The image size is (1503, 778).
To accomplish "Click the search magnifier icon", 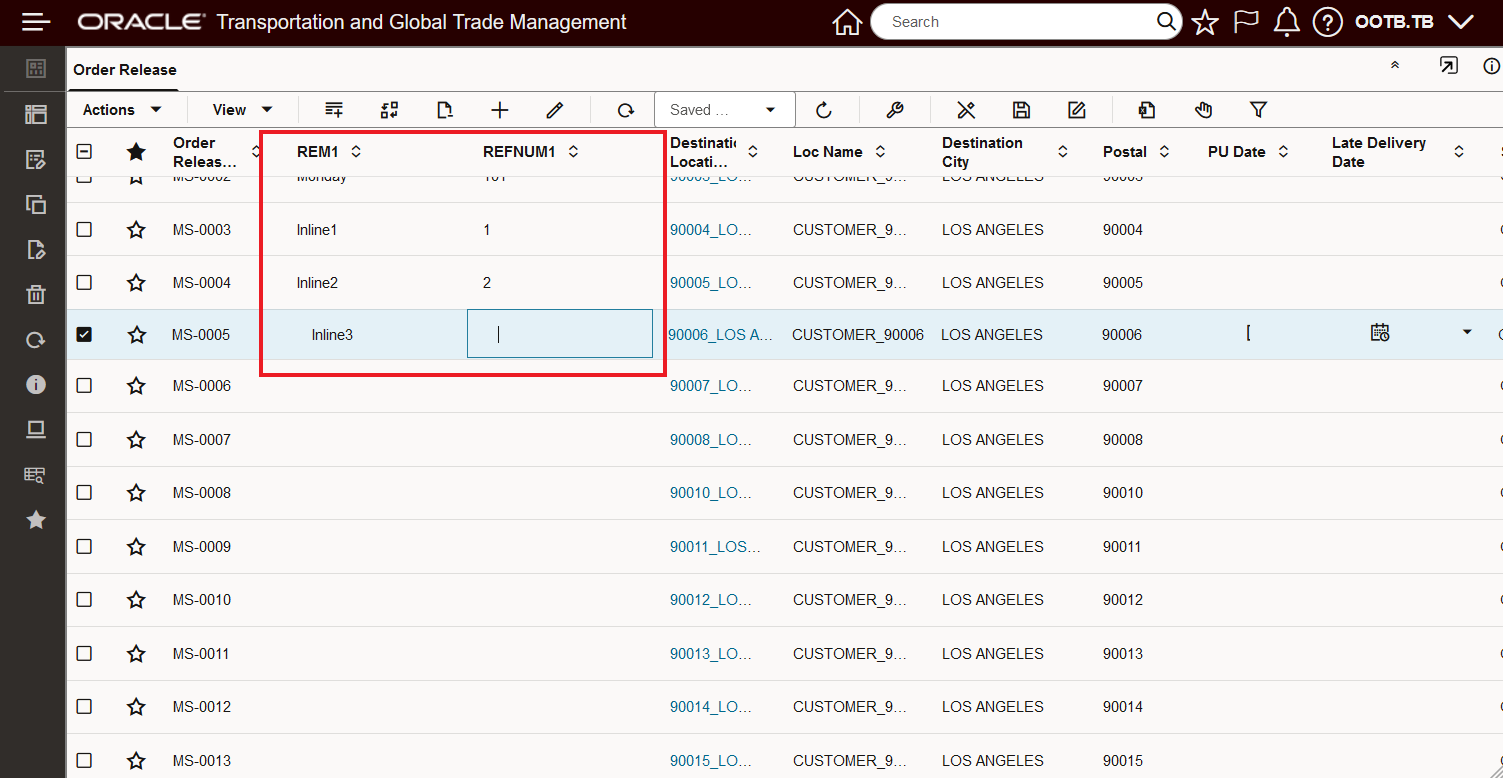I will coord(1166,21).
